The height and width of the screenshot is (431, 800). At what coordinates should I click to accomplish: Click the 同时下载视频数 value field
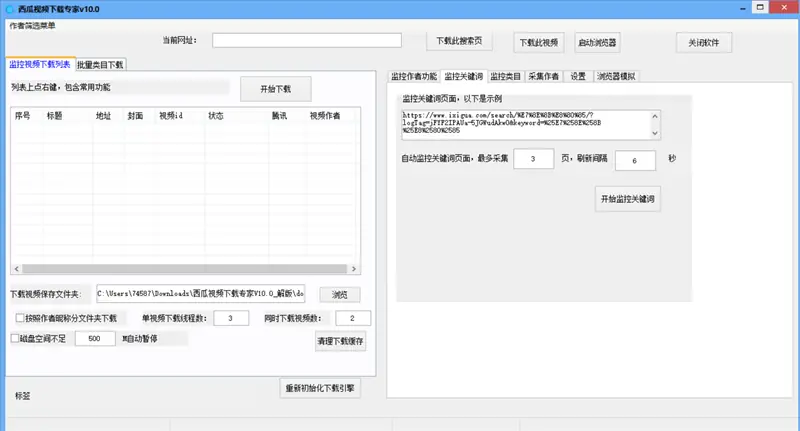click(353, 318)
